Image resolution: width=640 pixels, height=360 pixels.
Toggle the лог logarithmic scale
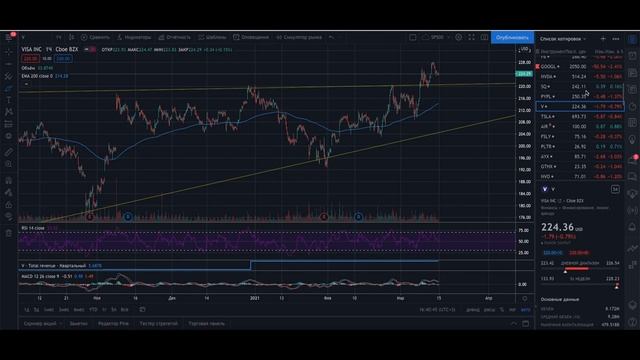[512, 310]
